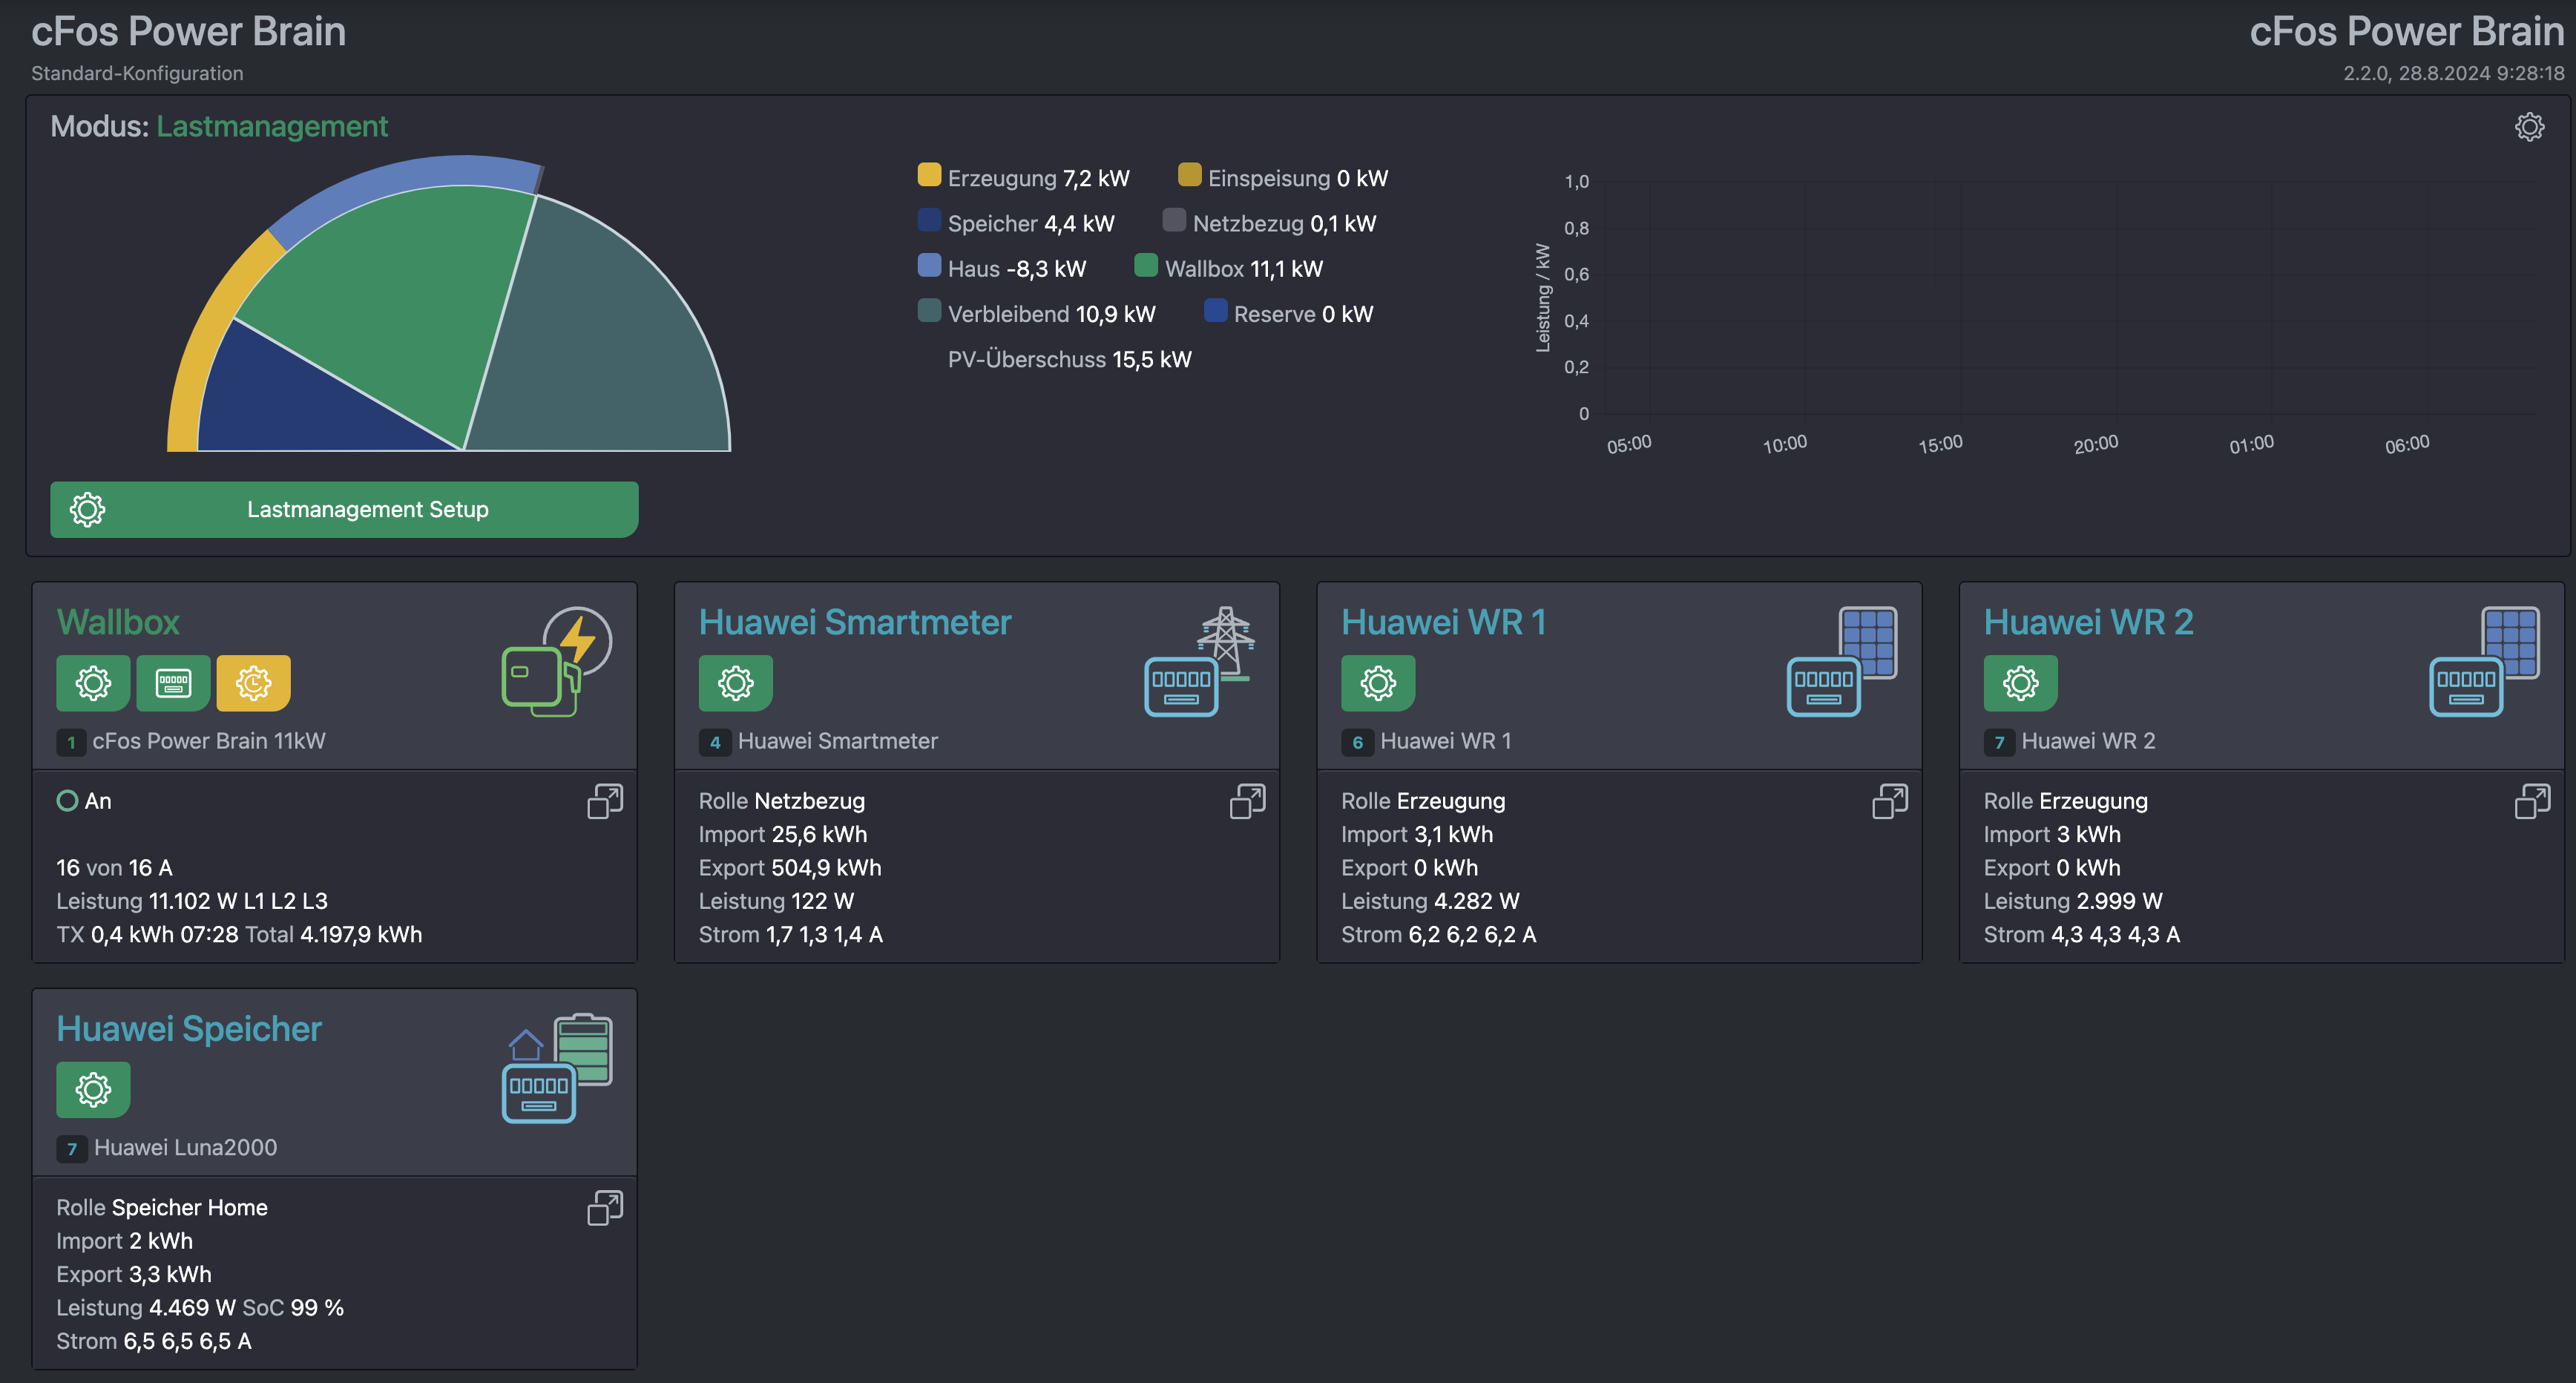Pop out the Huawei Smartmeter detail view

click(1247, 801)
